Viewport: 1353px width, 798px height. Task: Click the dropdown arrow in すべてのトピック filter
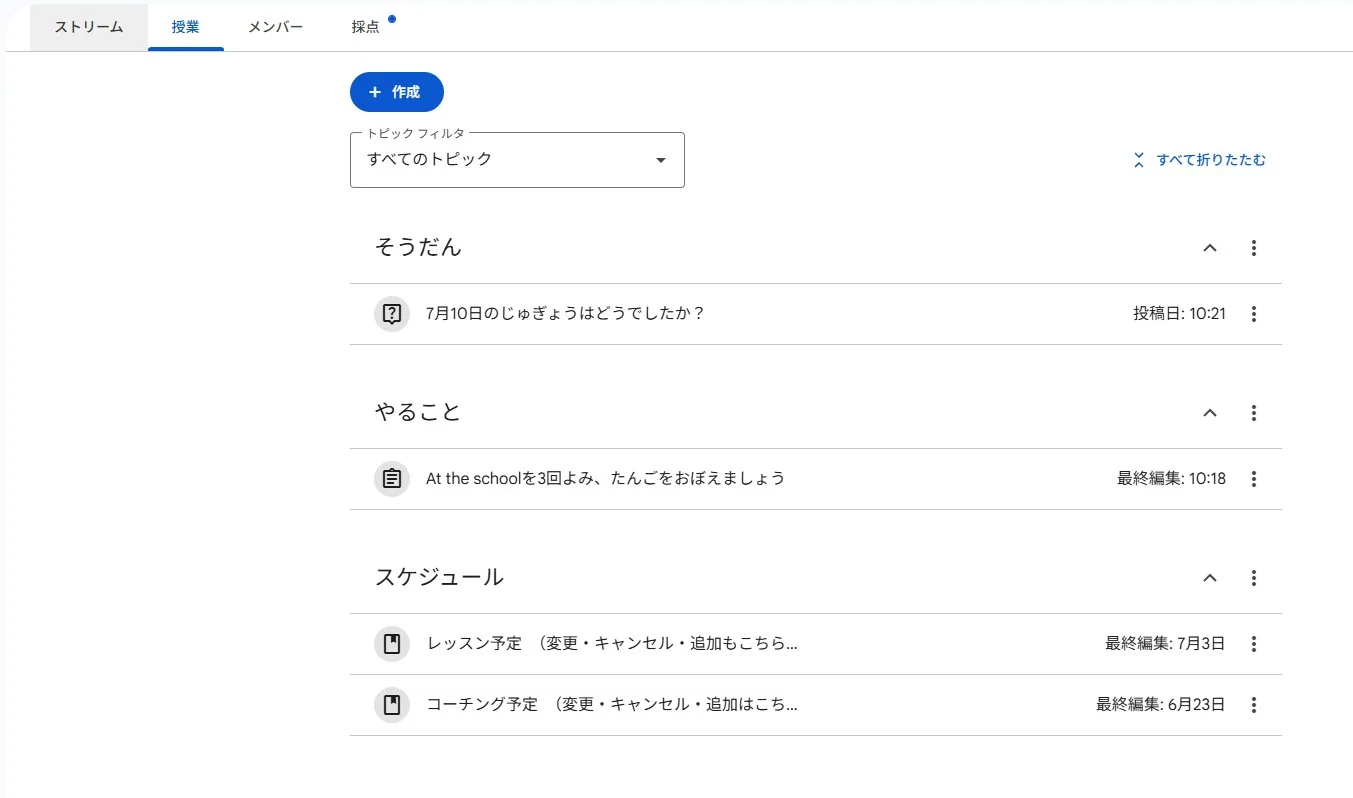(x=660, y=160)
